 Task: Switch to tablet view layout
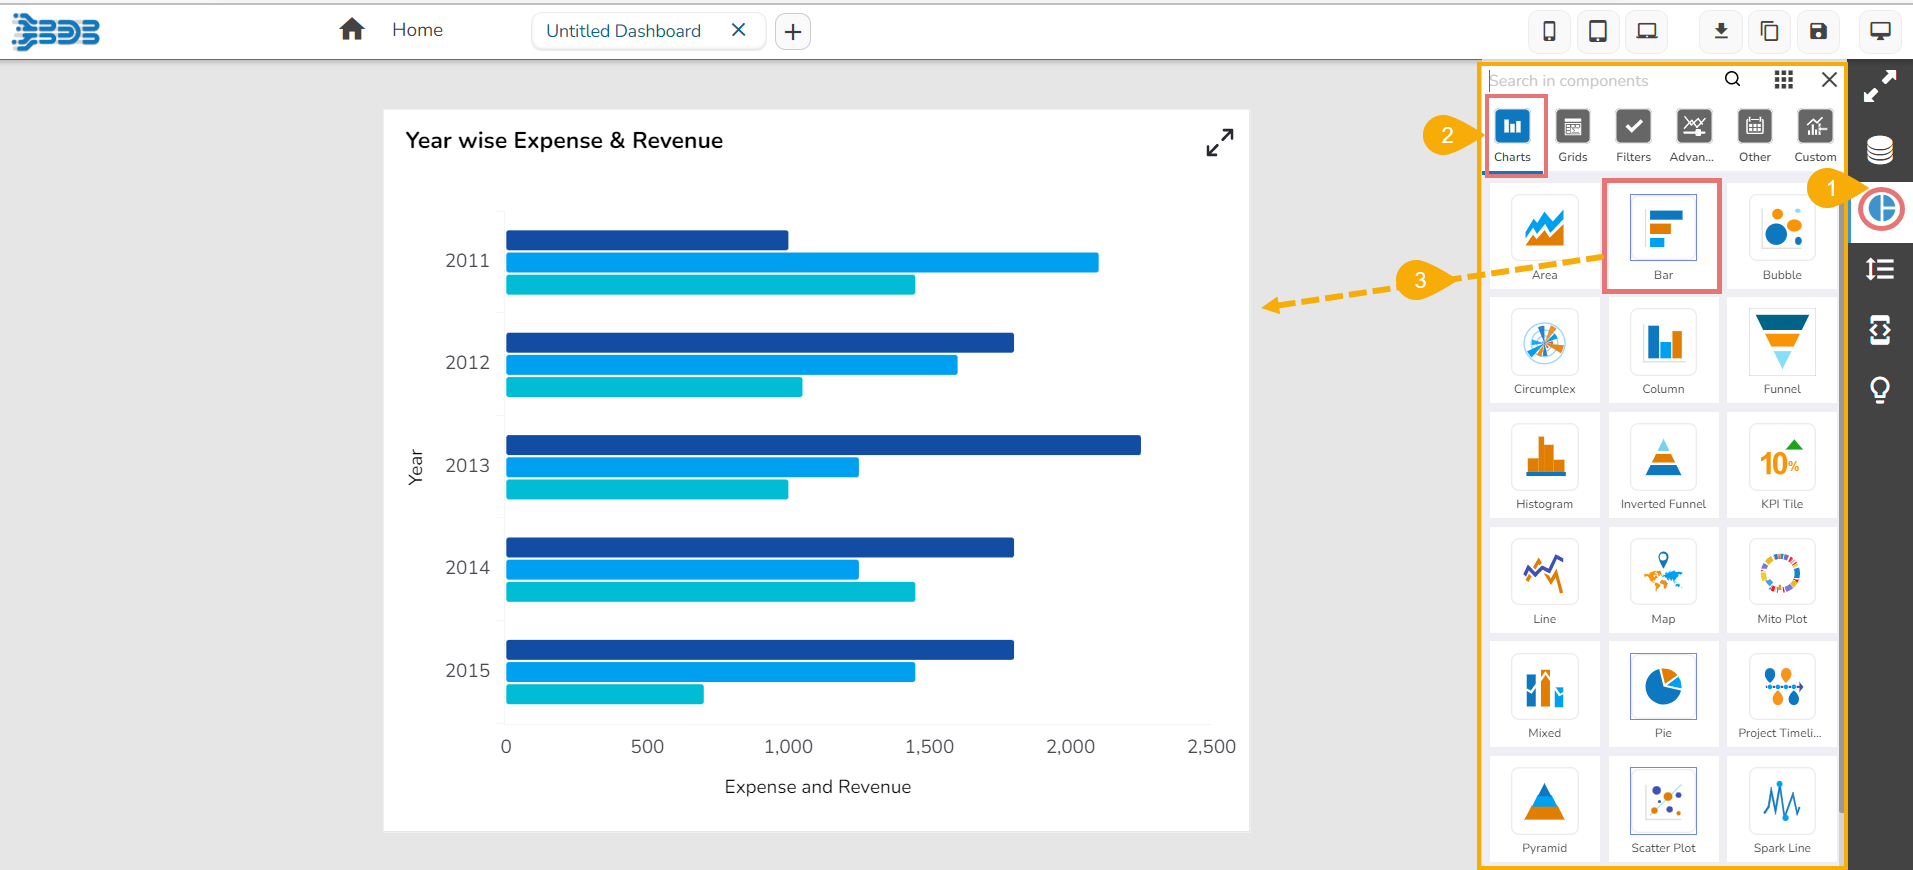pyautogui.click(x=1598, y=32)
